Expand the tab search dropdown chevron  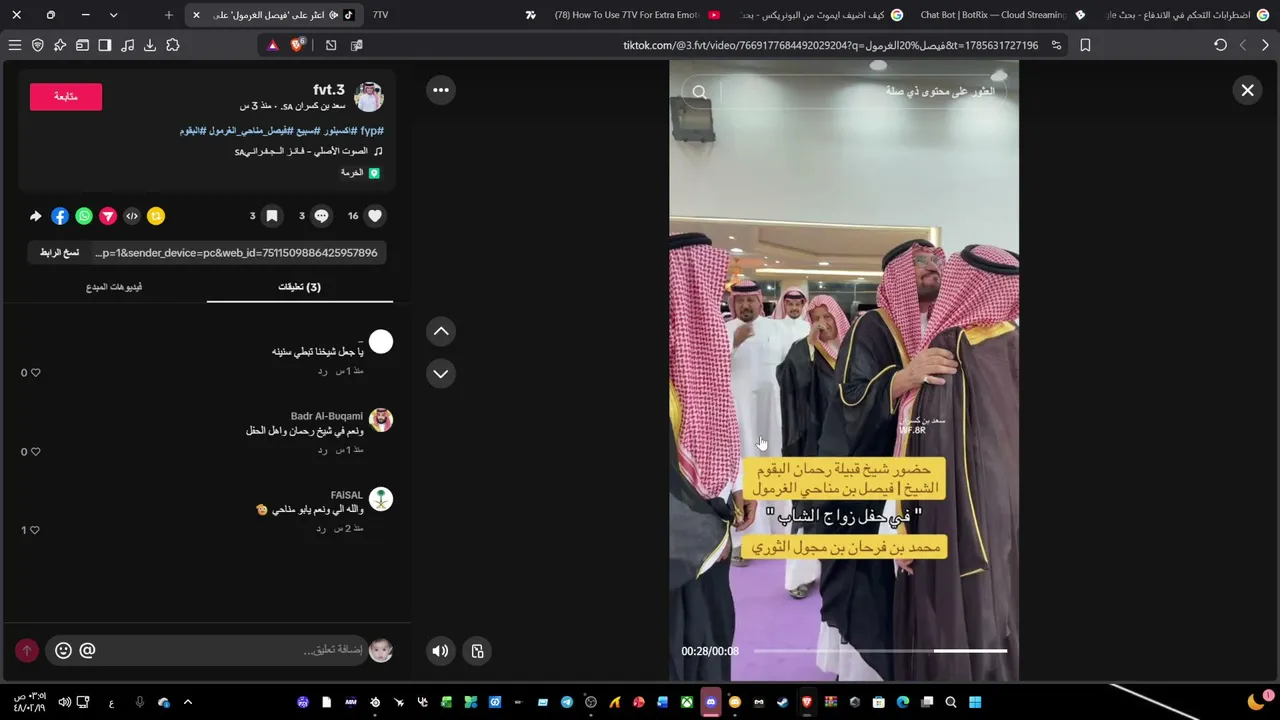coord(113,15)
